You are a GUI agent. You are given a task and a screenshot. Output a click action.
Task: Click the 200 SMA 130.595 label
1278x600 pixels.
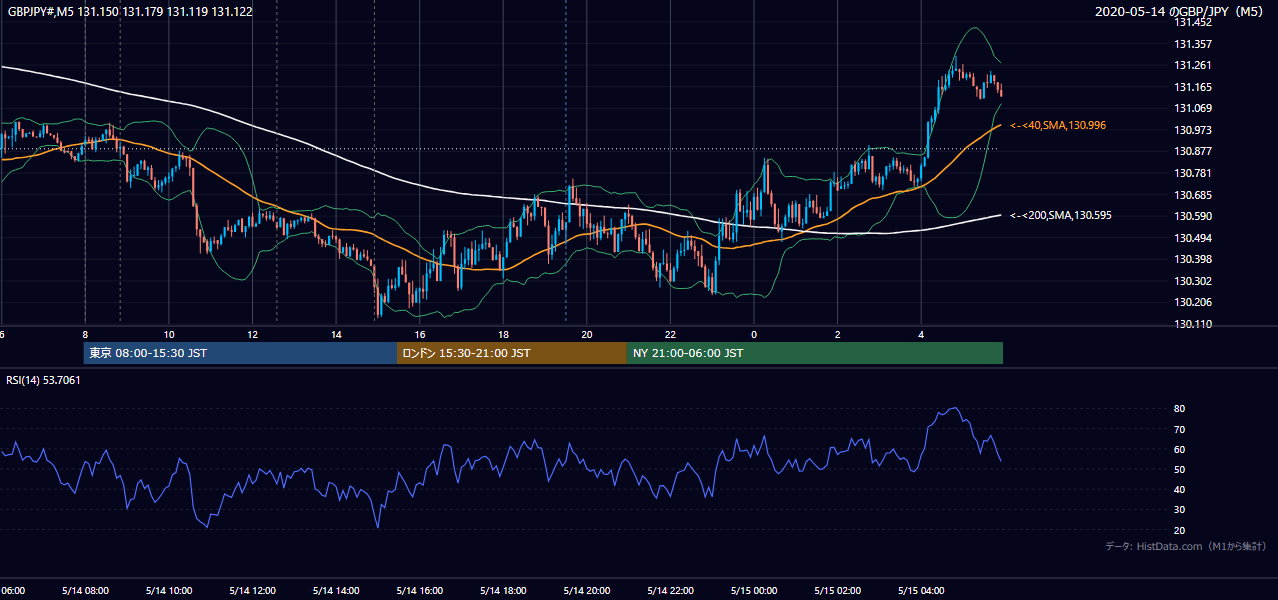click(x=1060, y=215)
